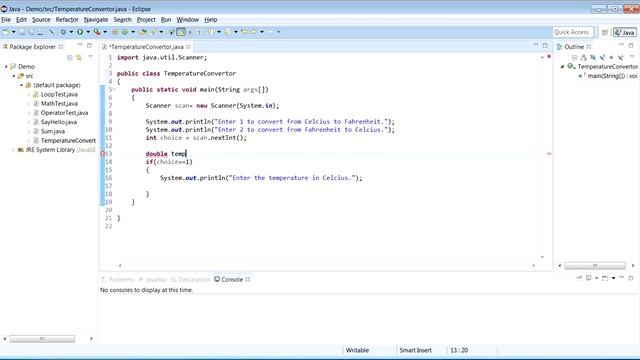This screenshot has width=640, height=360.
Task: Click Collapse All in Package Explorer
Action: click(x=70, y=58)
